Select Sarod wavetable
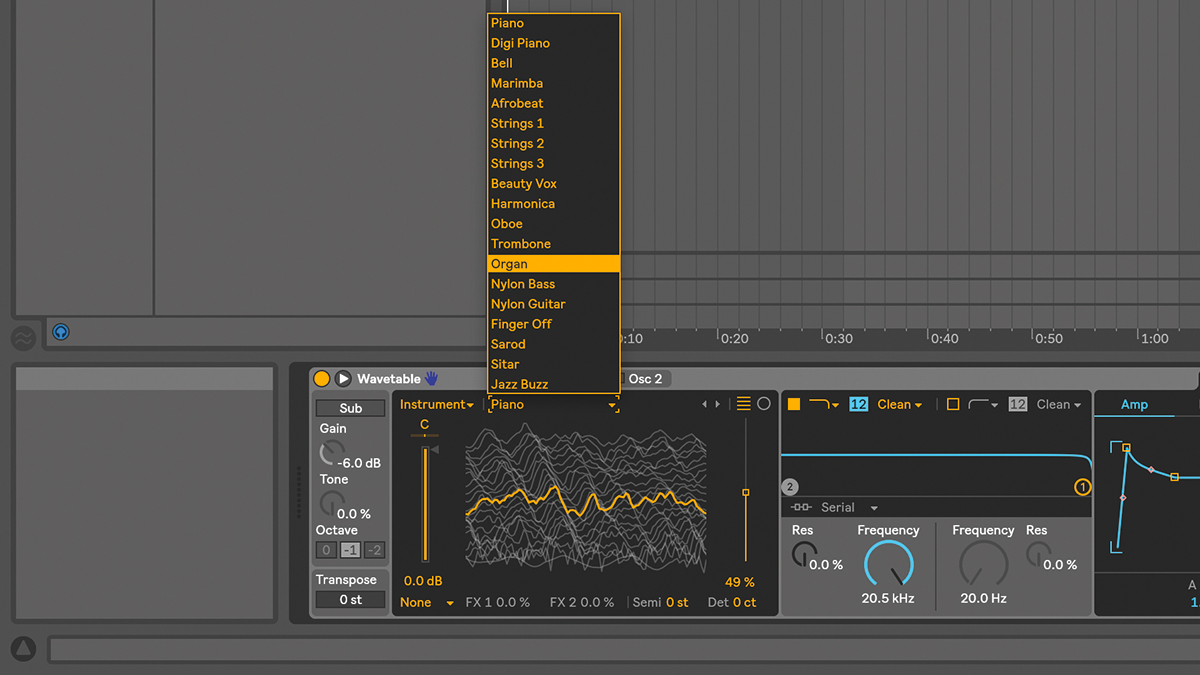This screenshot has width=1200, height=675. point(554,344)
